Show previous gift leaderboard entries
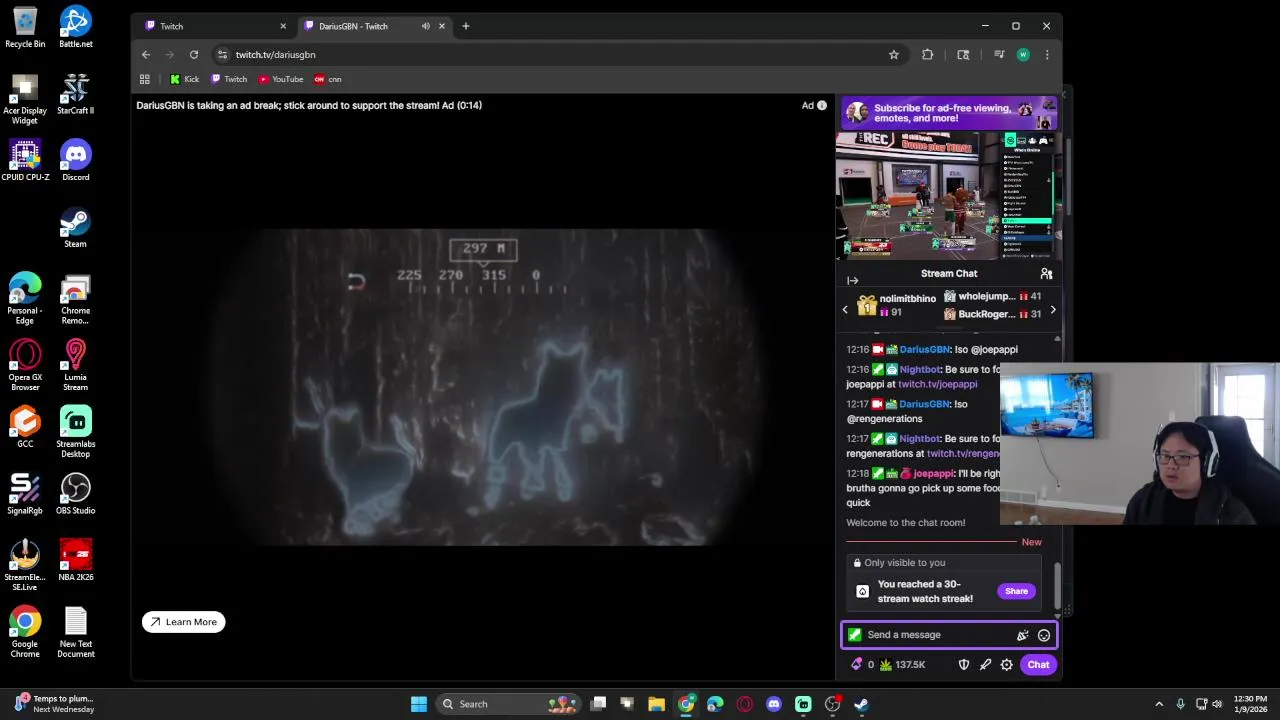The image size is (1280, 720). point(845,309)
